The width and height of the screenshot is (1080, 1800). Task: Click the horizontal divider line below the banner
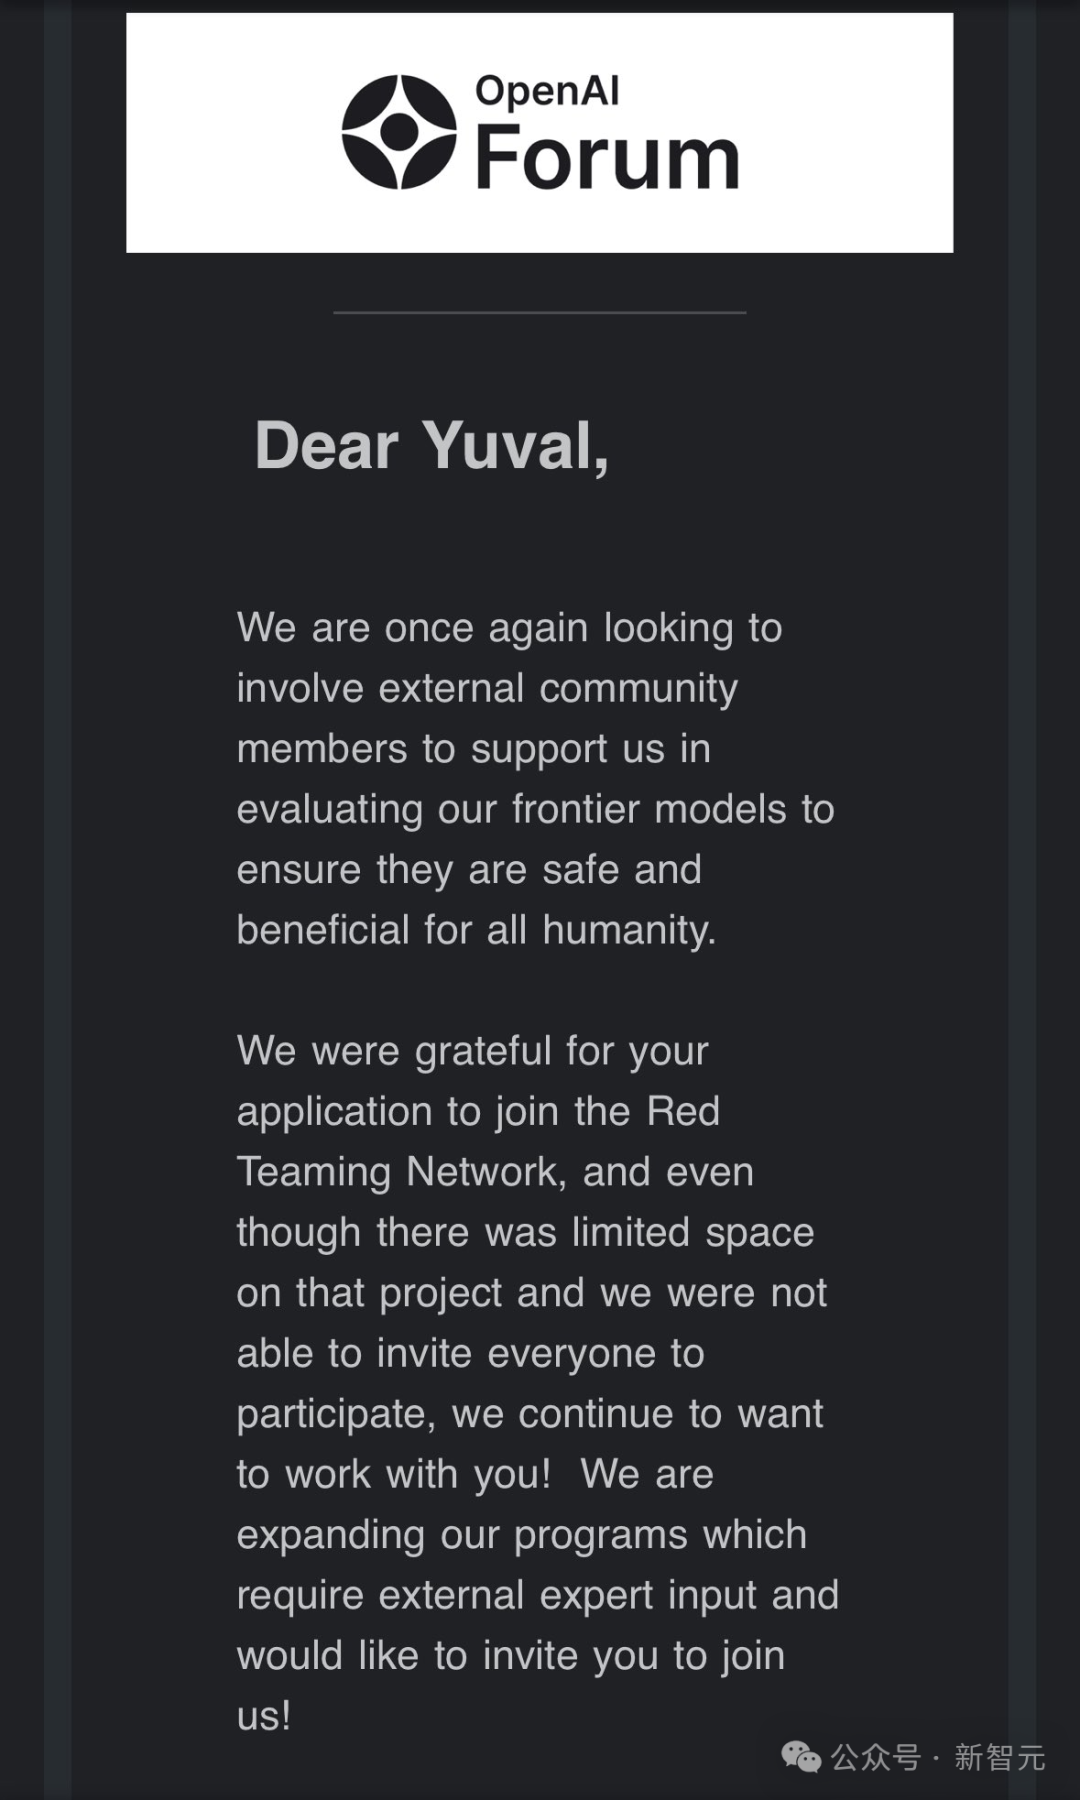click(540, 312)
